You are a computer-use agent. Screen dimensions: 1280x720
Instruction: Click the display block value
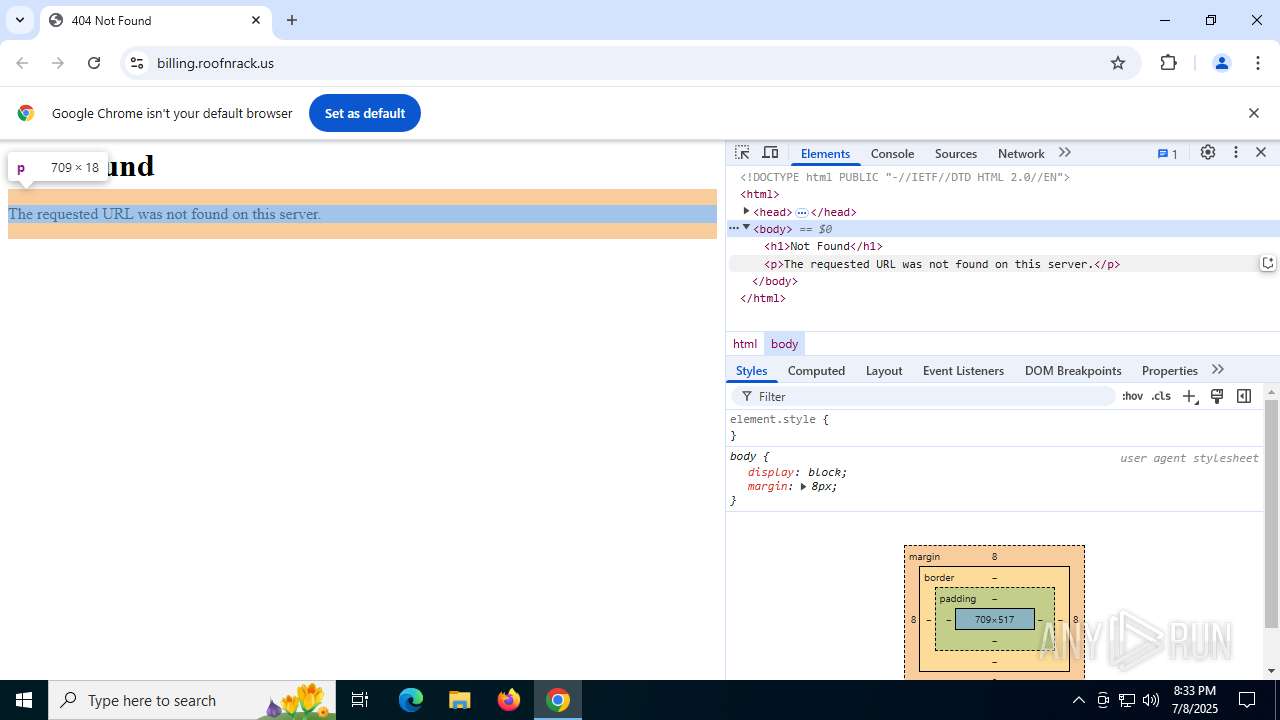[825, 472]
